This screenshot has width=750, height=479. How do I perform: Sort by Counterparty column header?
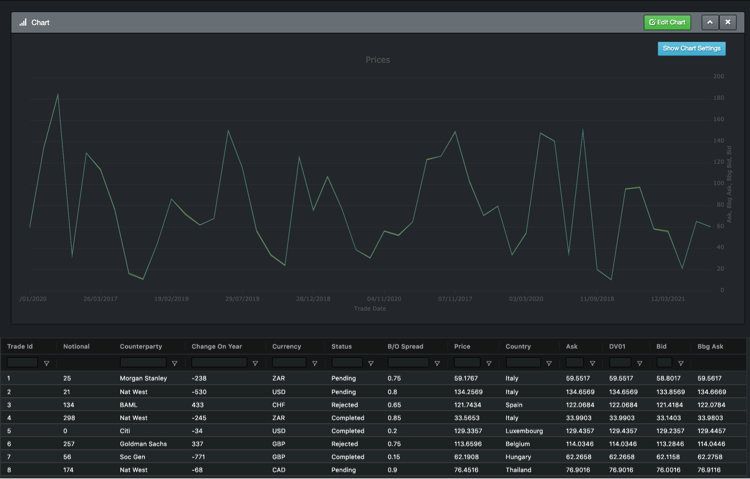click(x=141, y=346)
